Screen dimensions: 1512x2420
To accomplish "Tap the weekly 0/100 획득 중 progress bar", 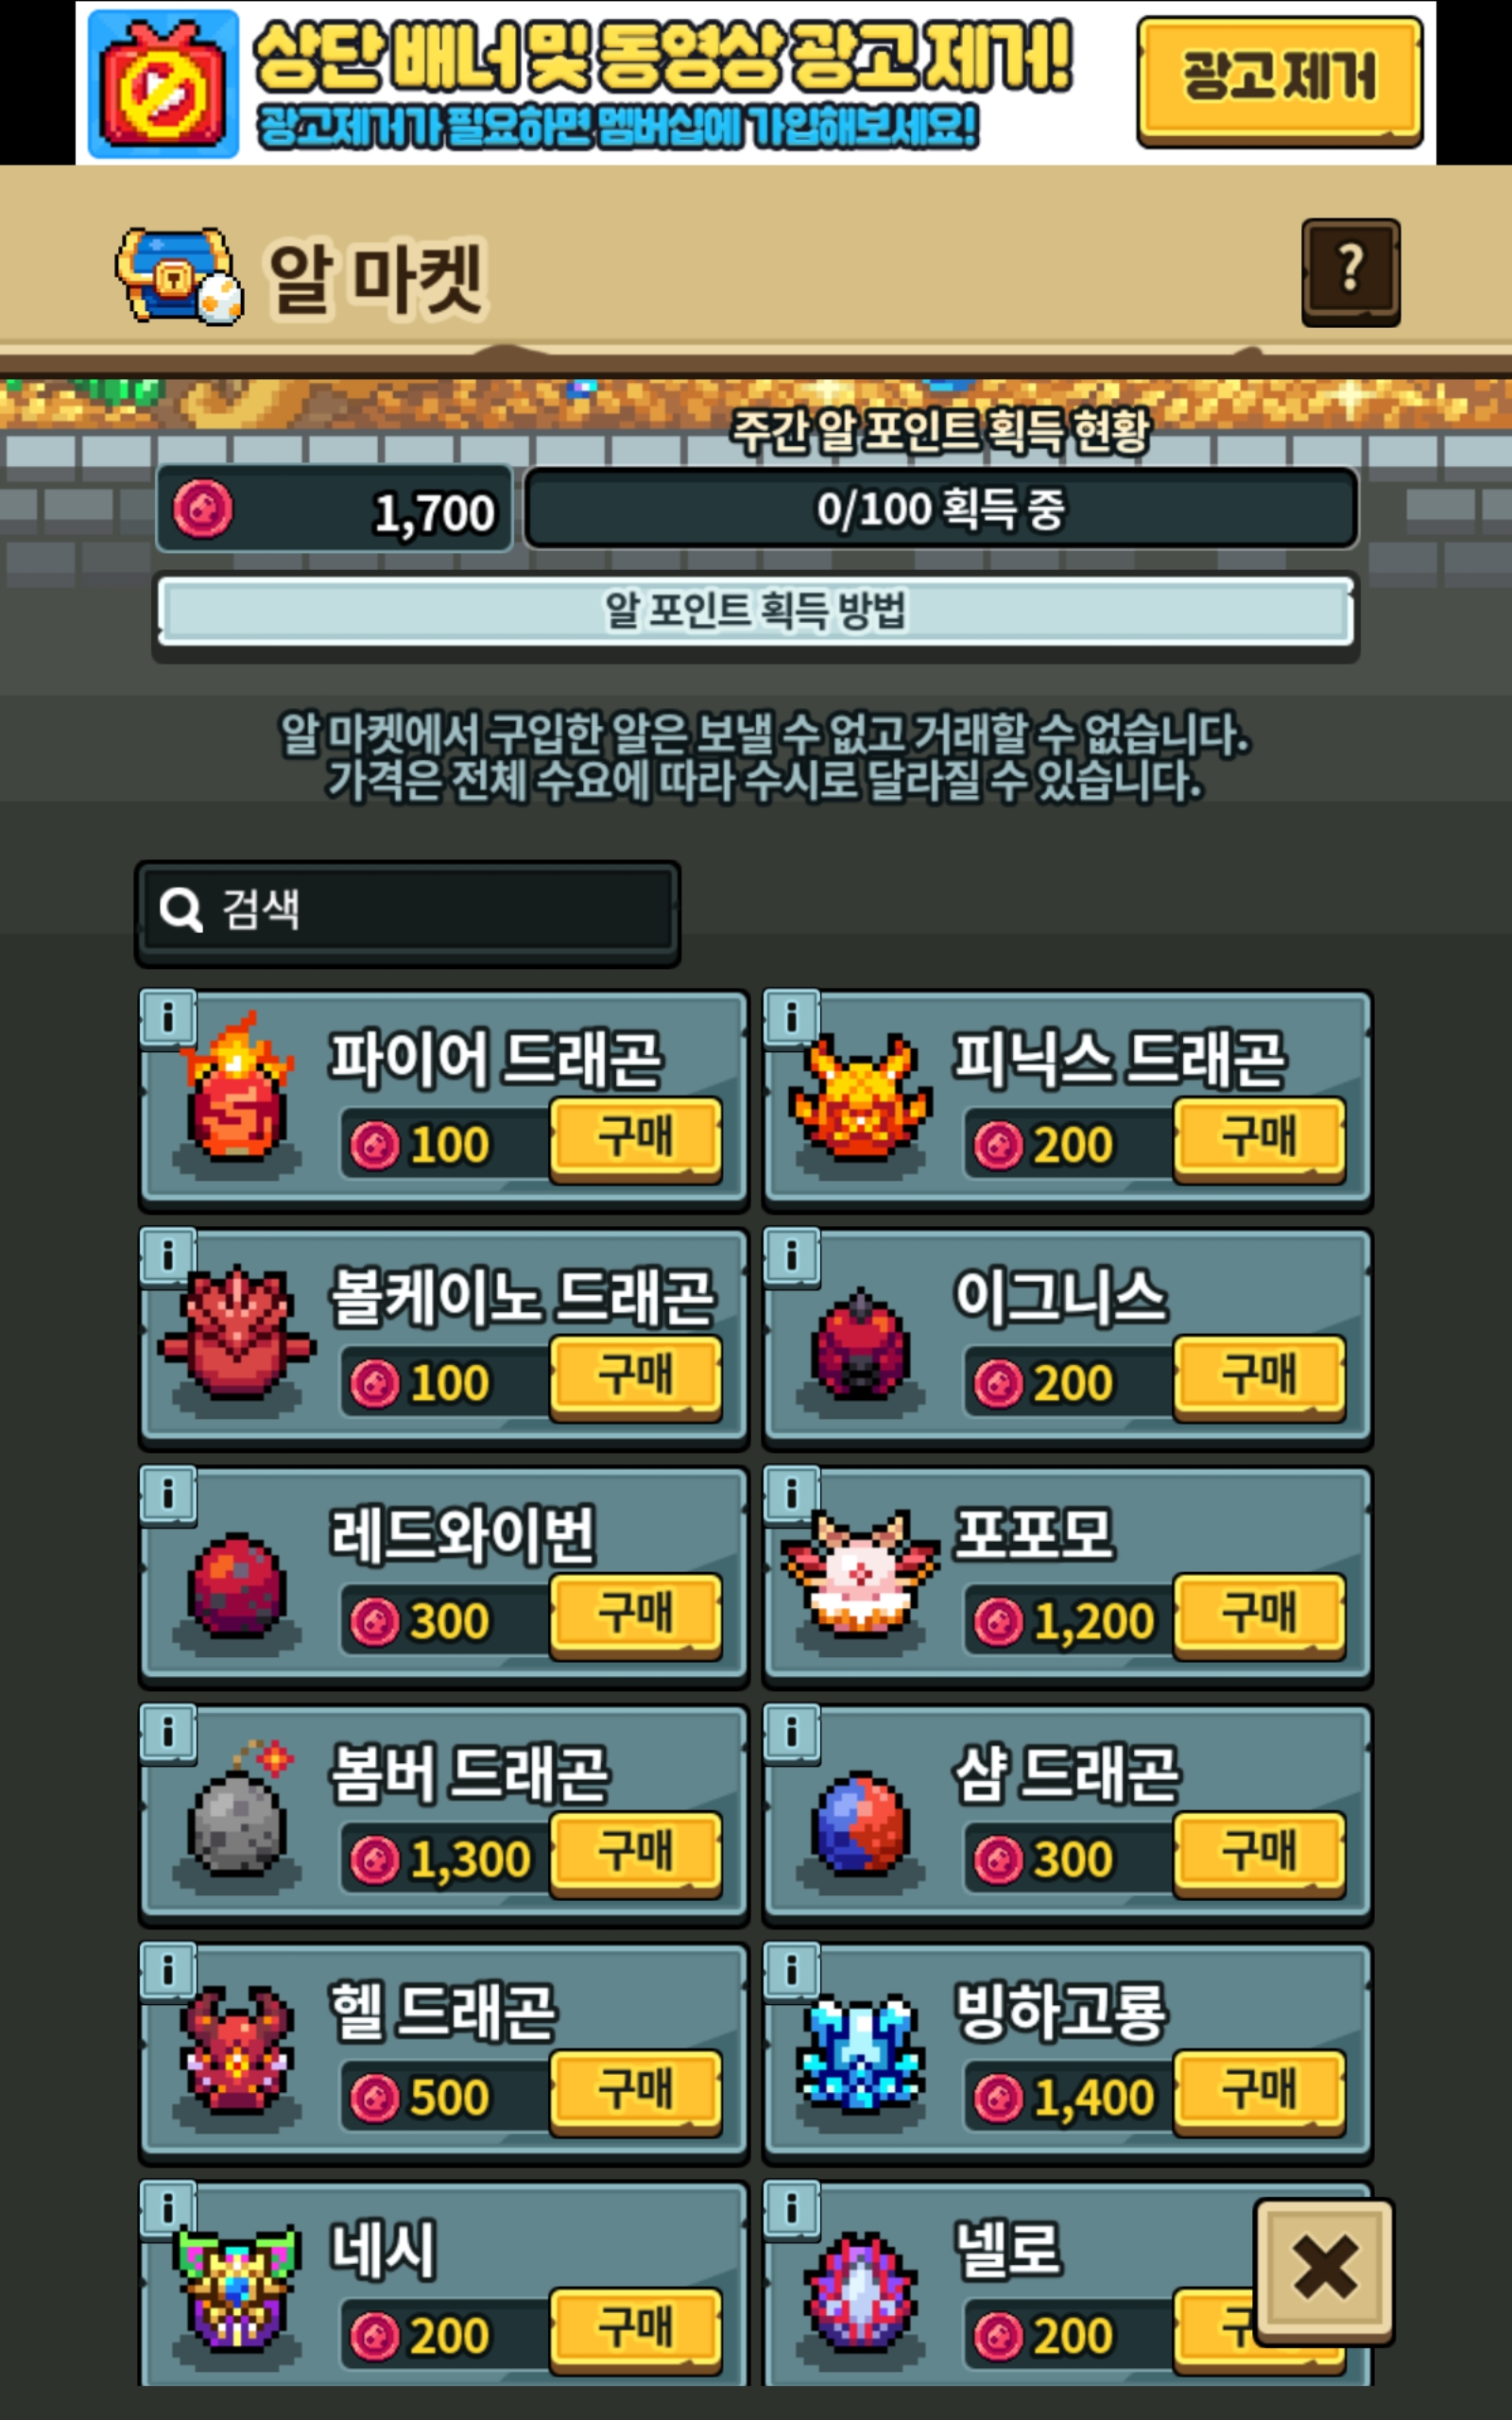I will [x=941, y=509].
